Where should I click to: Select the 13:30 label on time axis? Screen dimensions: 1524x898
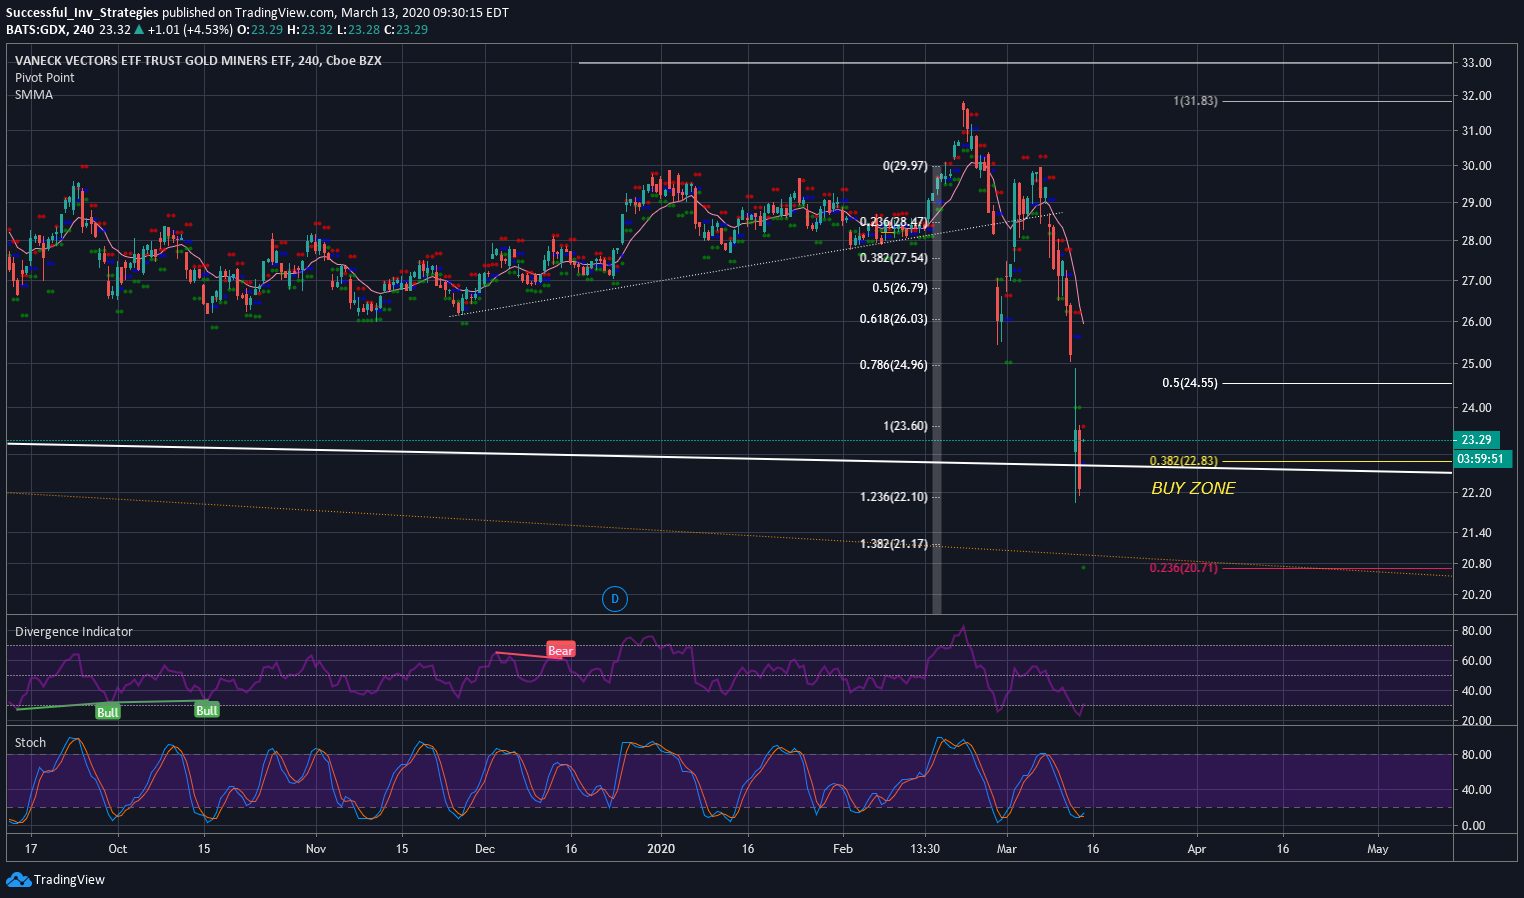pyautogui.click(x=925, y=849)
